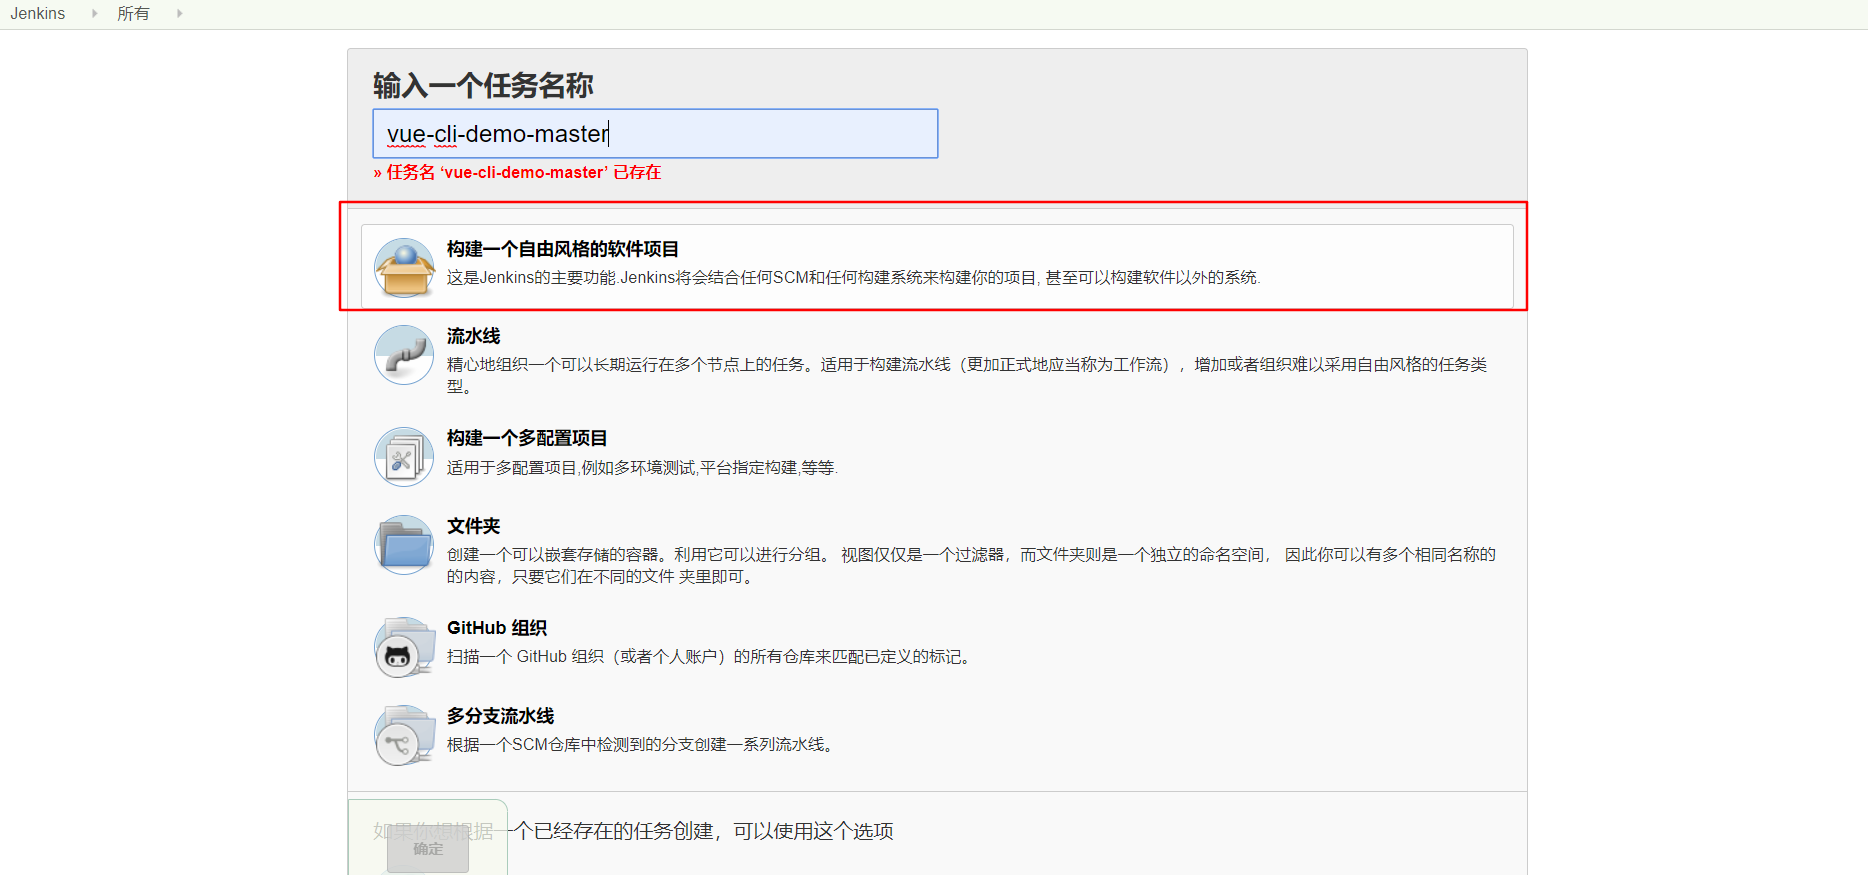Focus the task name input field
The image size is (1868, 875).
(655, 133)
